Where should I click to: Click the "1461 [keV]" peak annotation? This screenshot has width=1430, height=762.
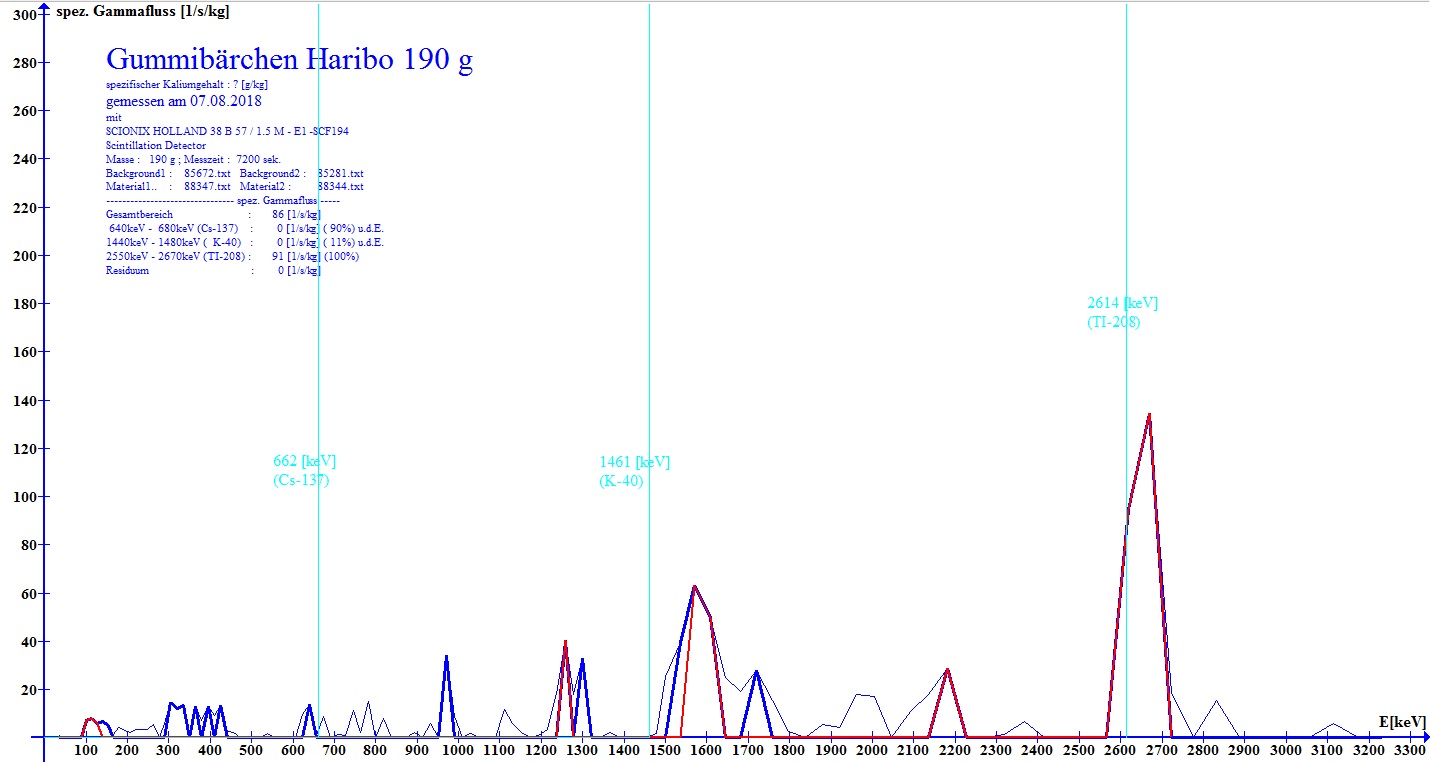[634, 462]
